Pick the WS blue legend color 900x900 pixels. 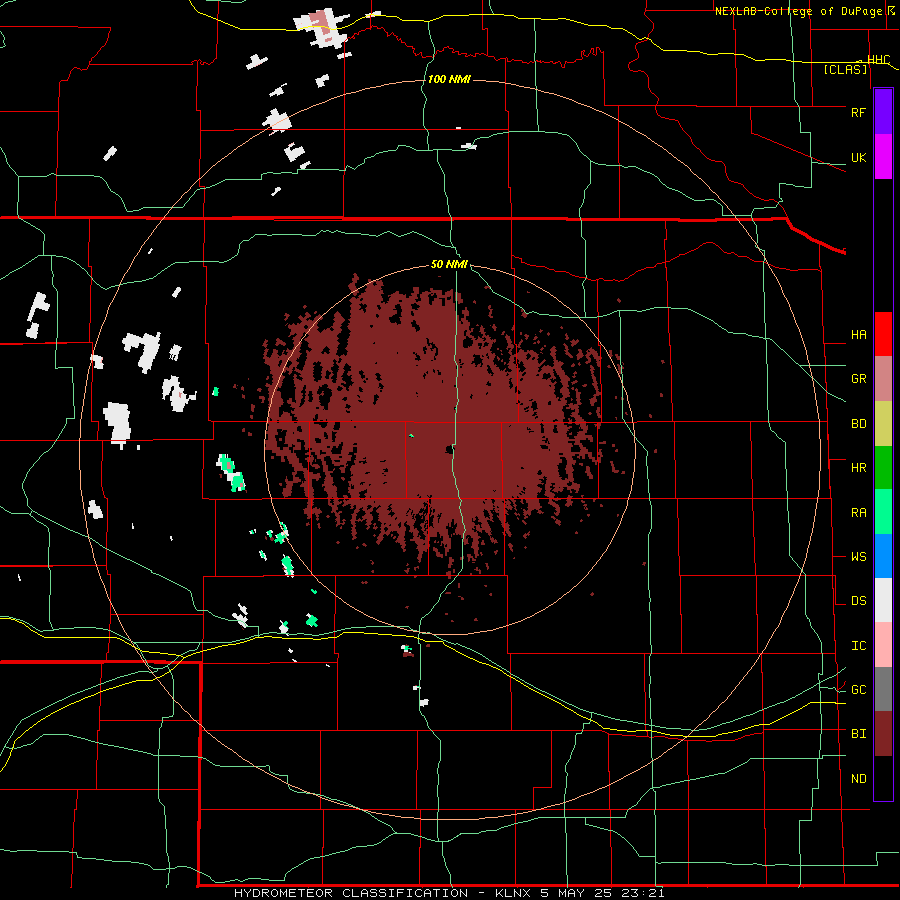tap(883, 556)
